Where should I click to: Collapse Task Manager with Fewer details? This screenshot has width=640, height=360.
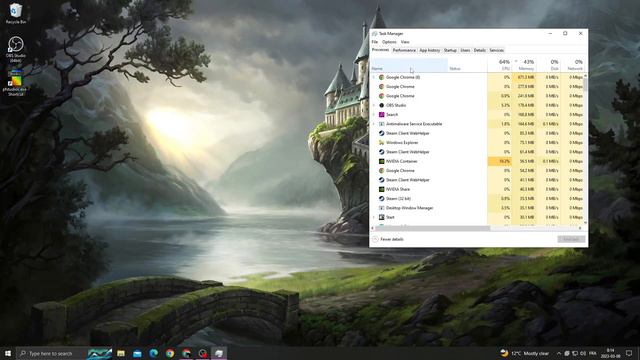tap(388, 239)
